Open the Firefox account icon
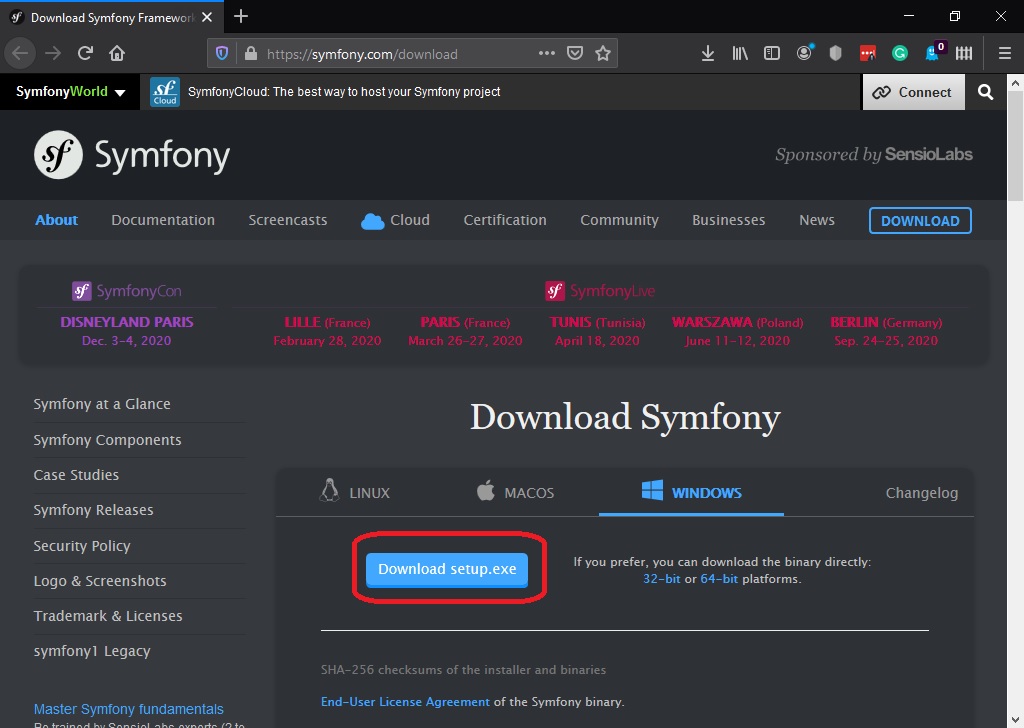Image resolution: width=1024 pixels, height=728 pixels. tap(804, 54)
